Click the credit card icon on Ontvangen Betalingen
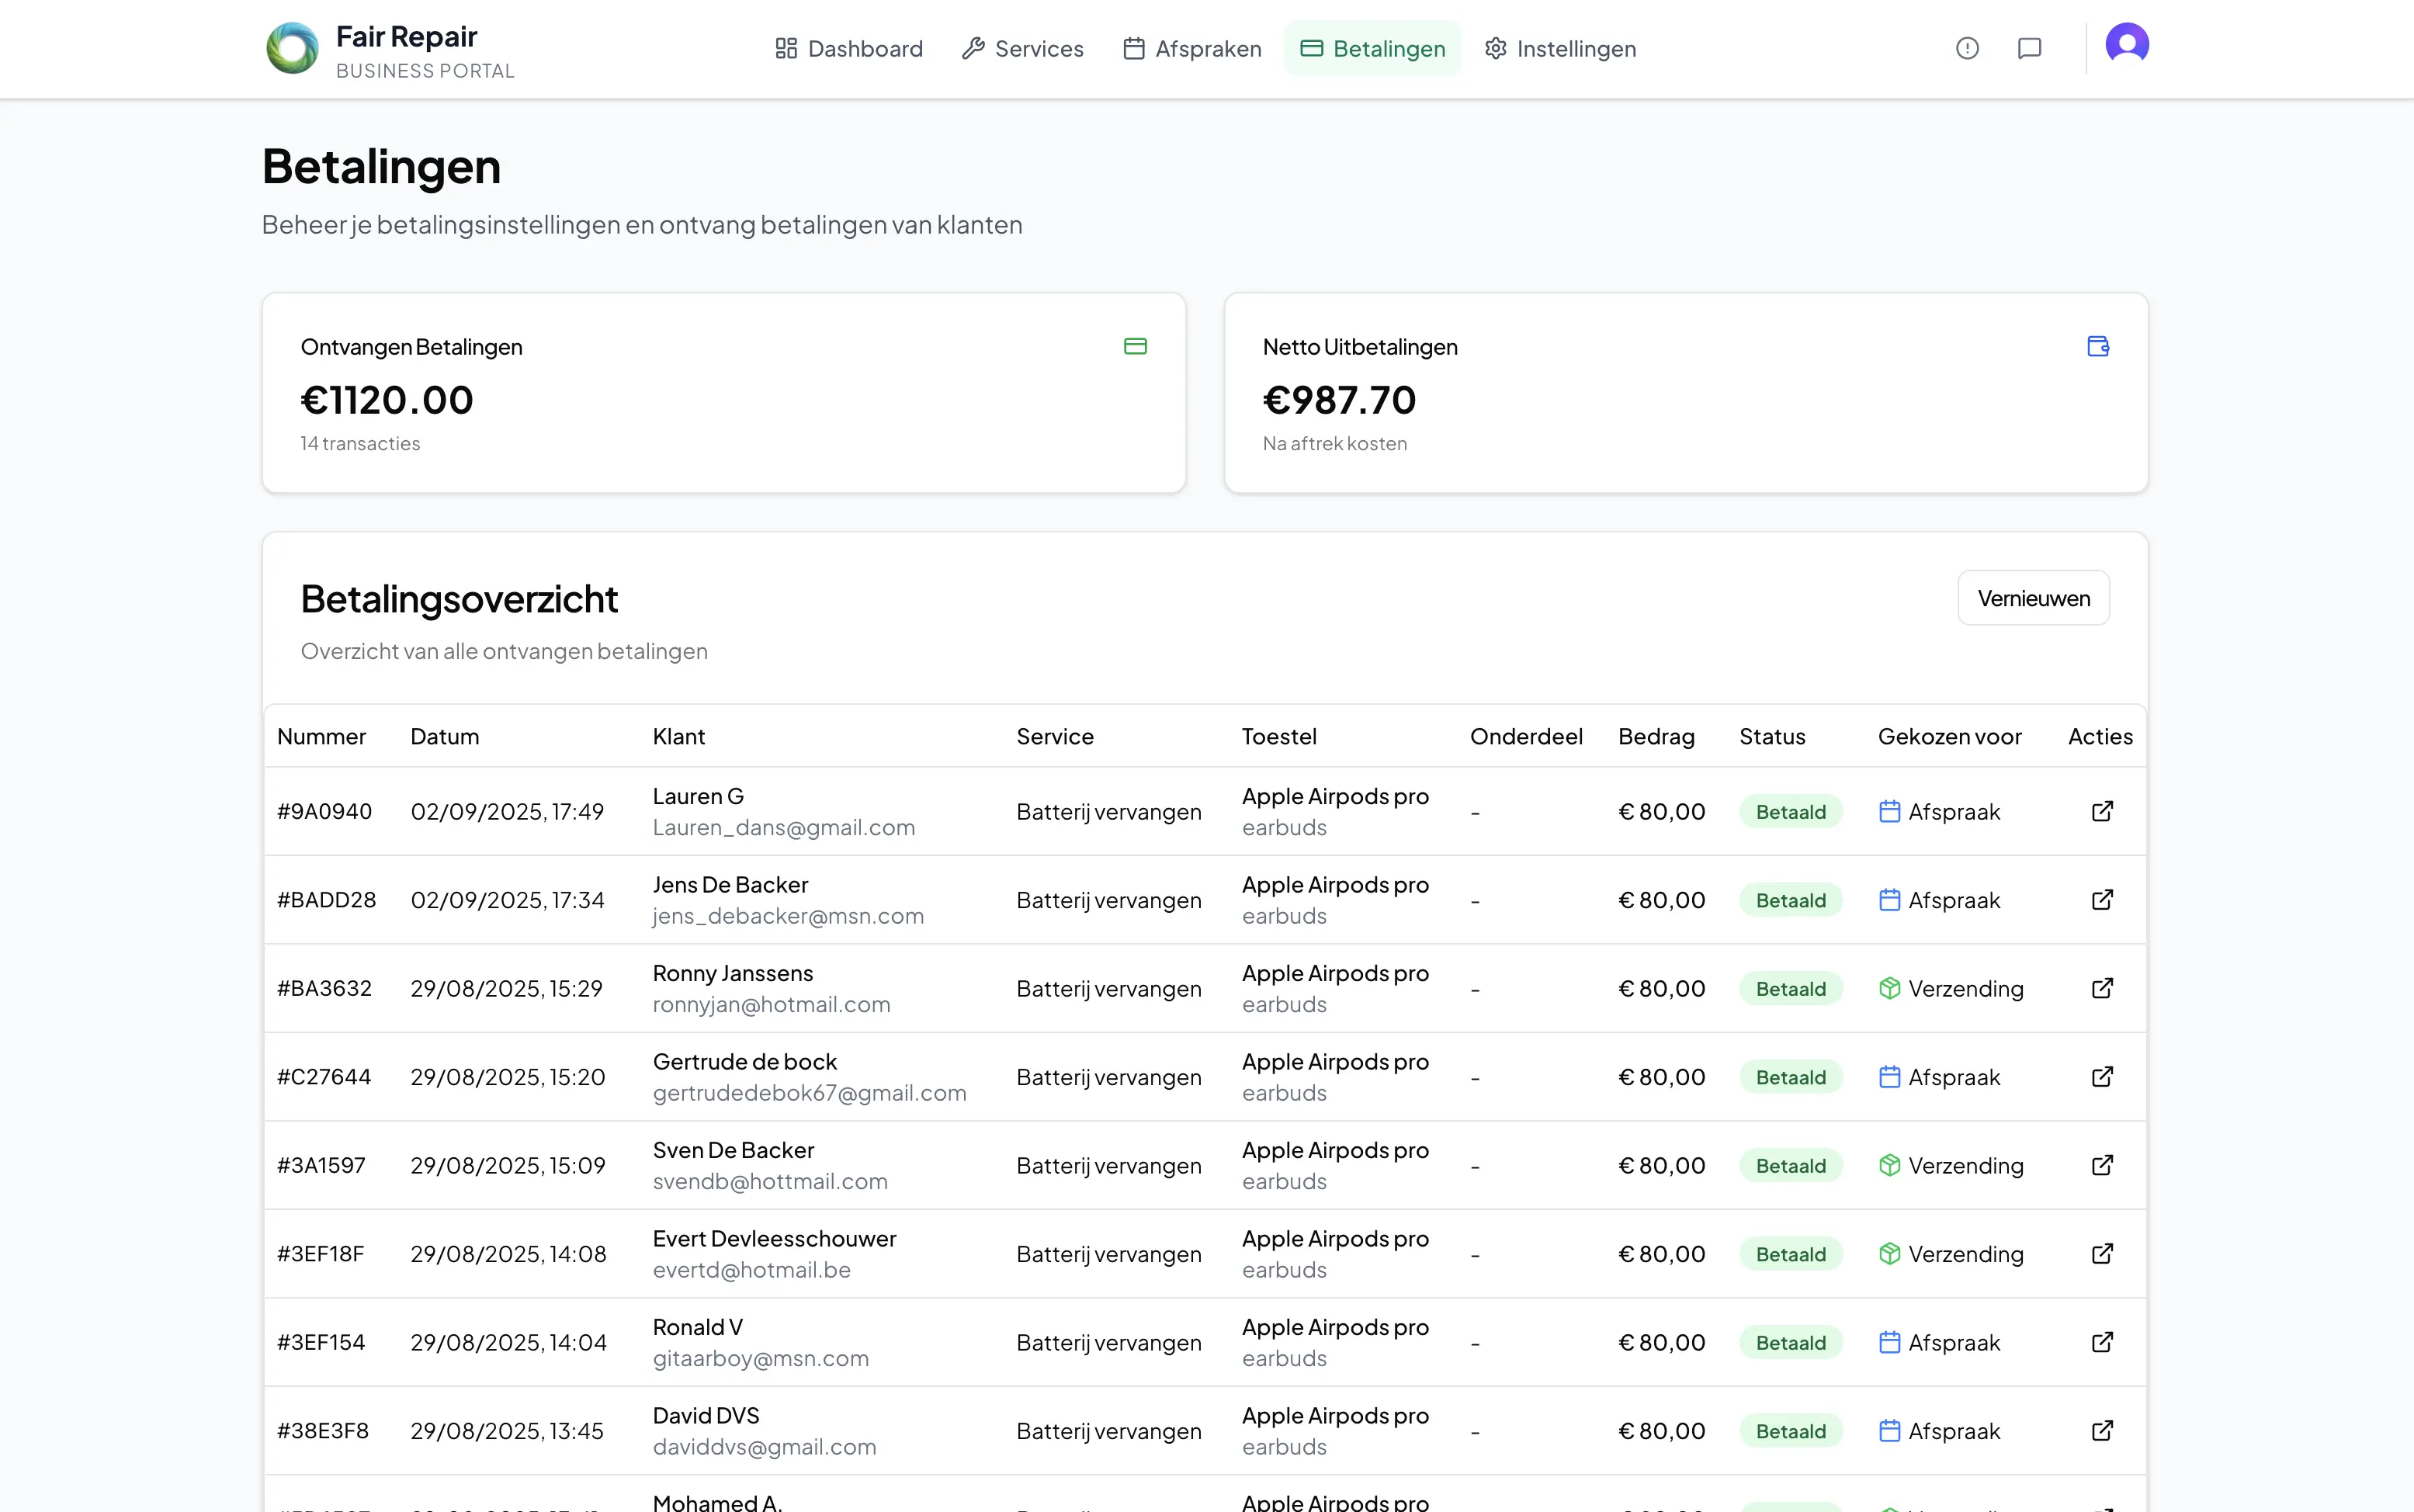2414x1512 pixels. pyautogui.click(x=1135, y=345)
